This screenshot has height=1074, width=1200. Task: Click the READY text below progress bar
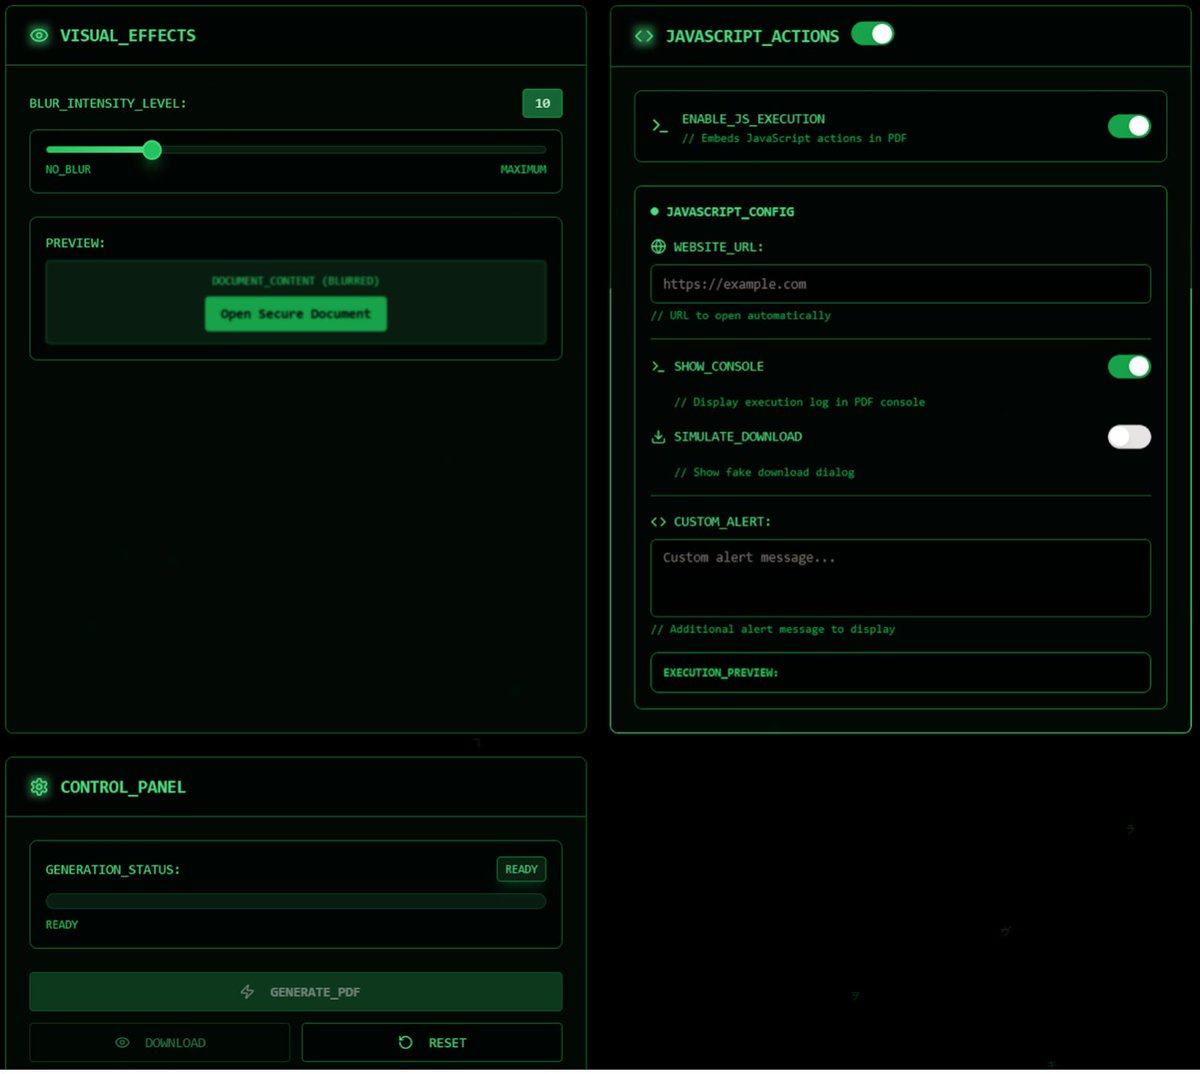click(62, 925)
